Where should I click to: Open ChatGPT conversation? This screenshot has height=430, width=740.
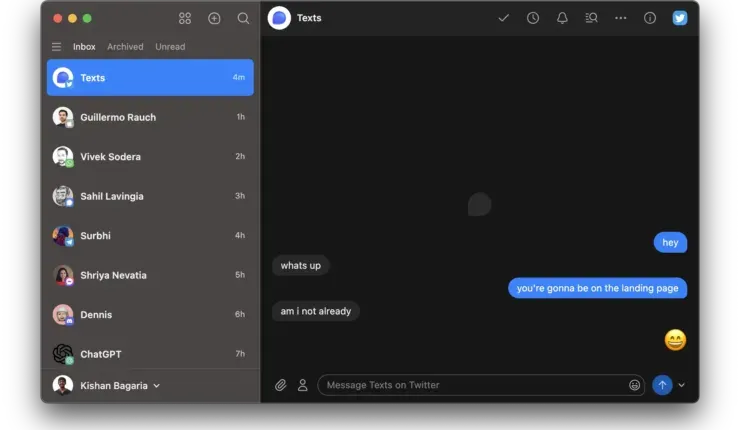coord(150,354)
